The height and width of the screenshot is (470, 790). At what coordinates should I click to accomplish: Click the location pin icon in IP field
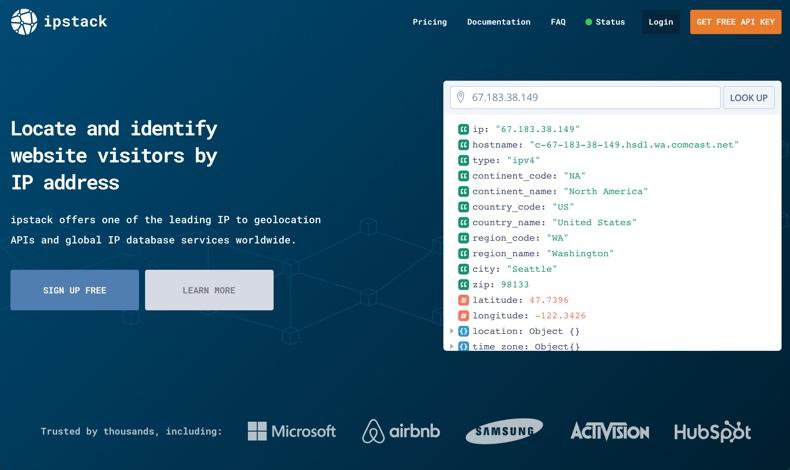pos(460,97)
